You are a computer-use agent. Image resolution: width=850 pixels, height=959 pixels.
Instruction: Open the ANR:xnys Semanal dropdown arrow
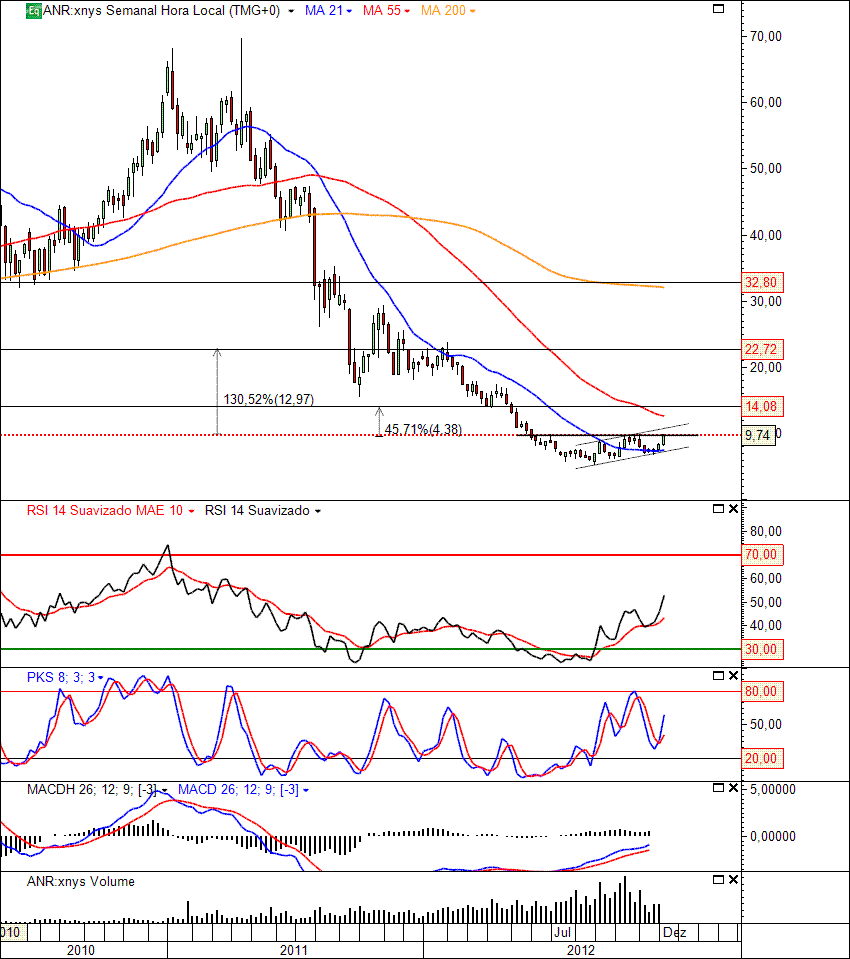point(291,12)
